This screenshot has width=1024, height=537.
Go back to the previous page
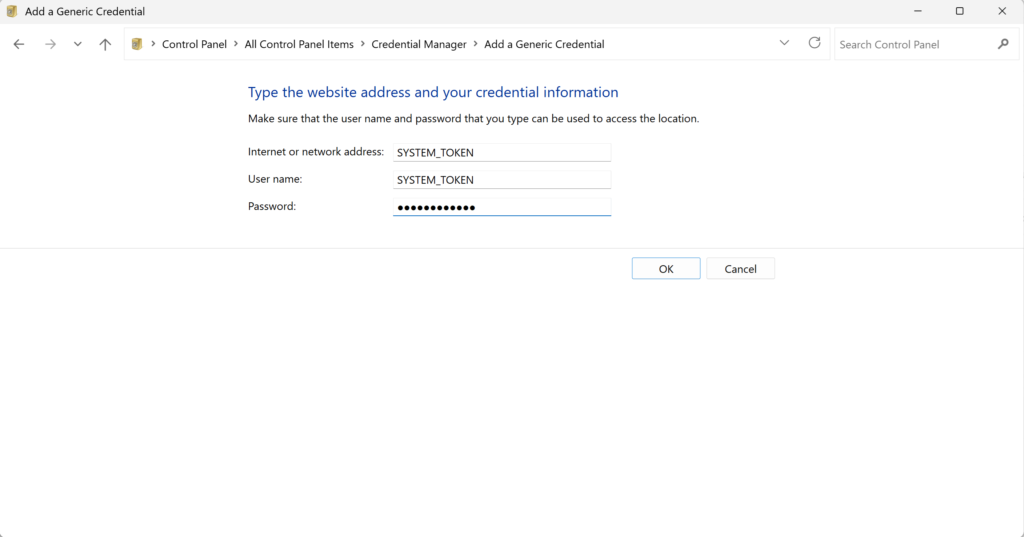coord(19,45)
